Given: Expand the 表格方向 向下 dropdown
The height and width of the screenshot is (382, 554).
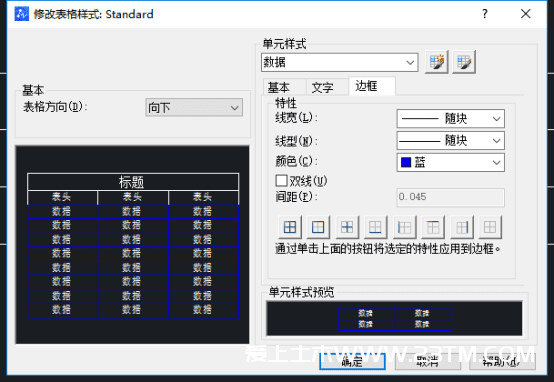Looking at the screenshot, I should click(194, 107).
